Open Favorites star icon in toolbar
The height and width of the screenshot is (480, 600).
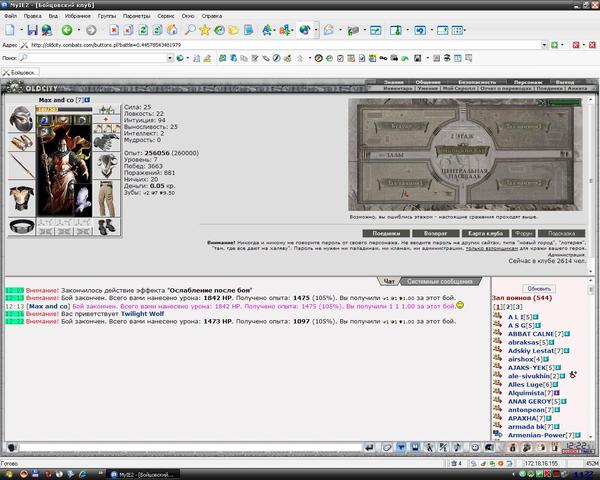pyautogui.click(x=205, y=30)
